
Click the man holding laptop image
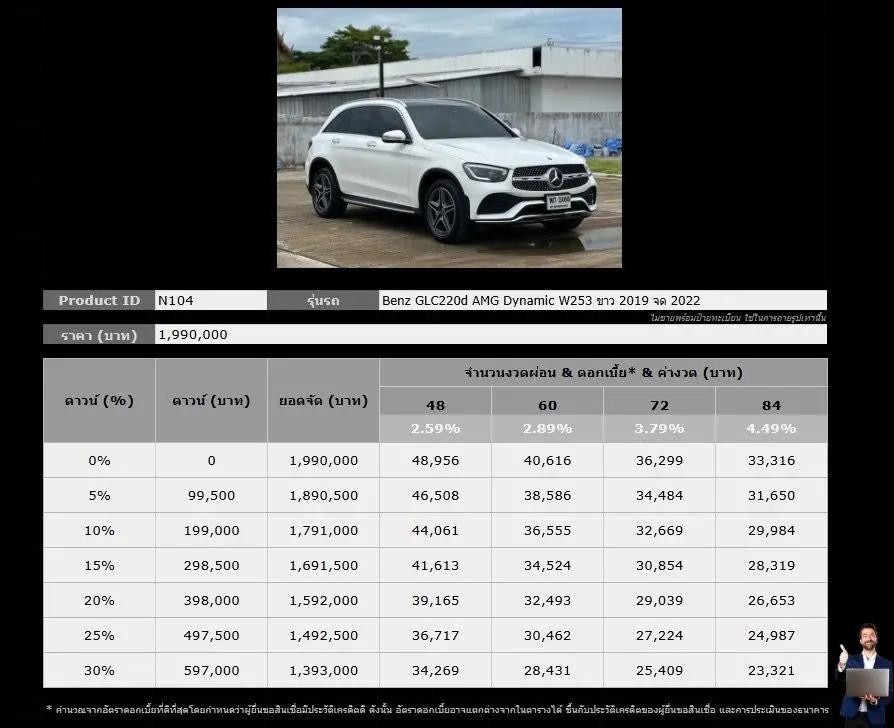pyautogui.click(x=865, y=675)
